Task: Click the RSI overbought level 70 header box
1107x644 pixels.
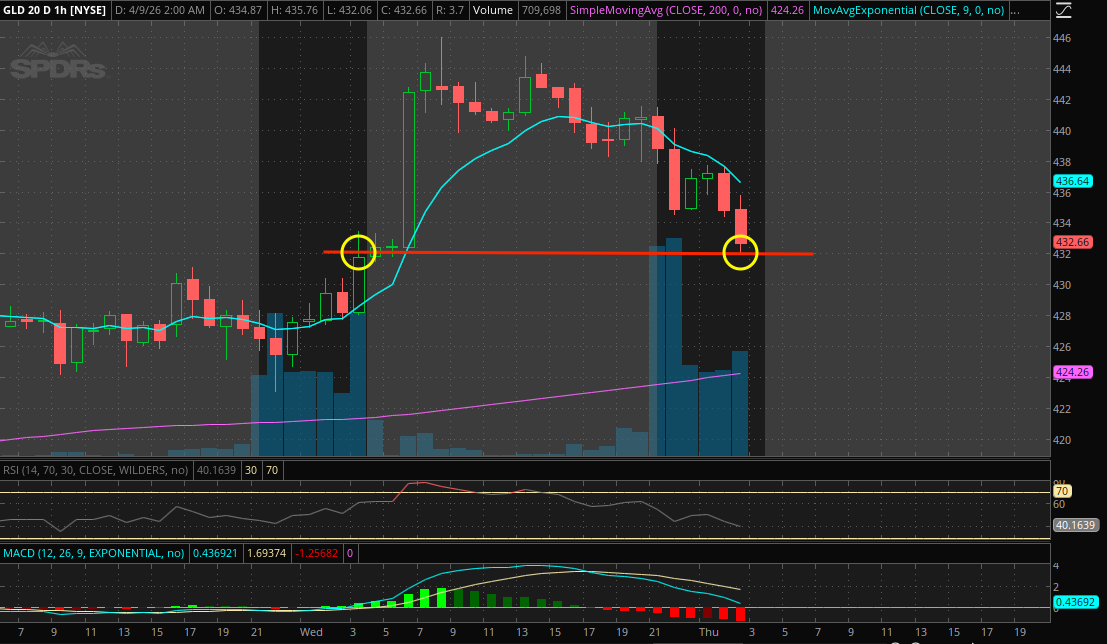Action: tap(272, 470)
